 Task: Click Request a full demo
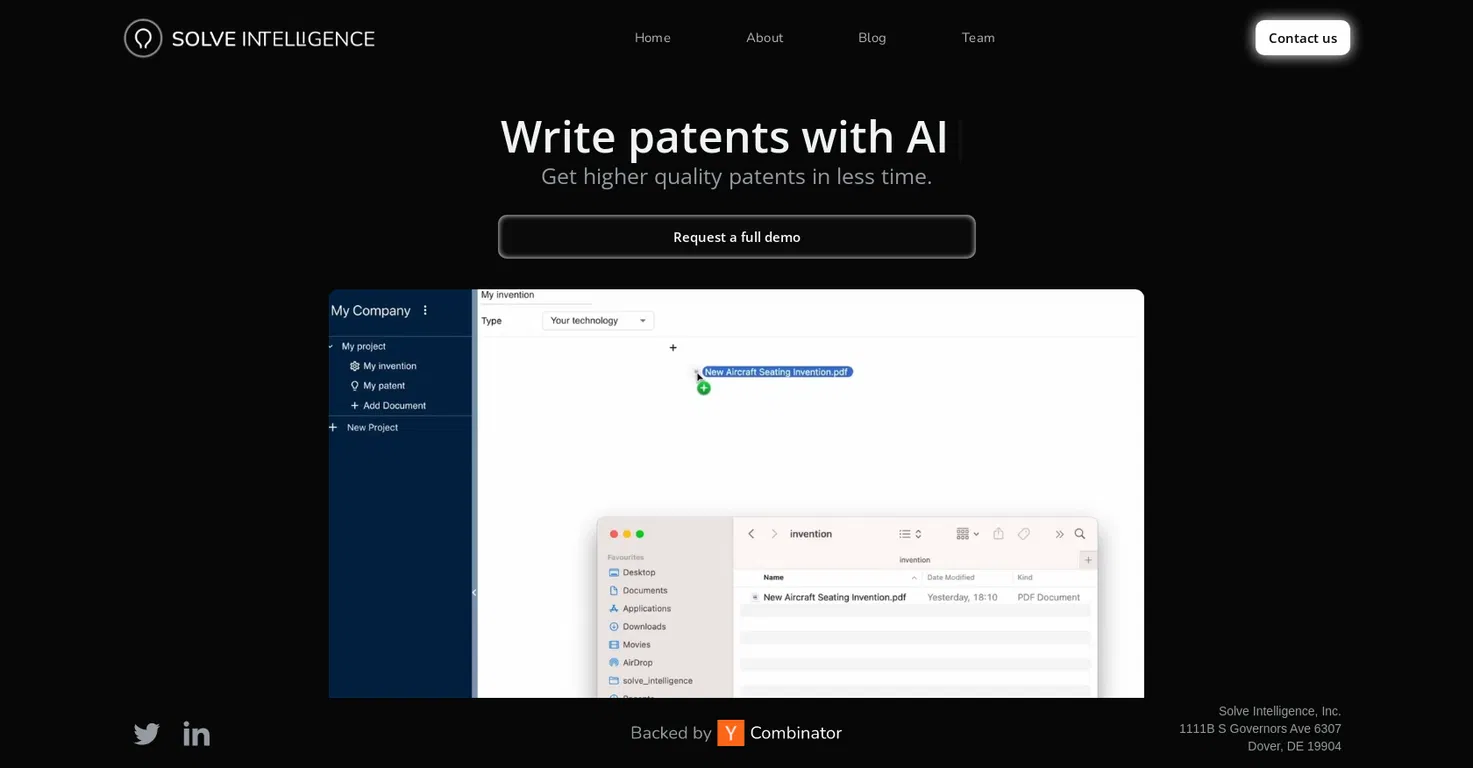click(x=737, y=237)
